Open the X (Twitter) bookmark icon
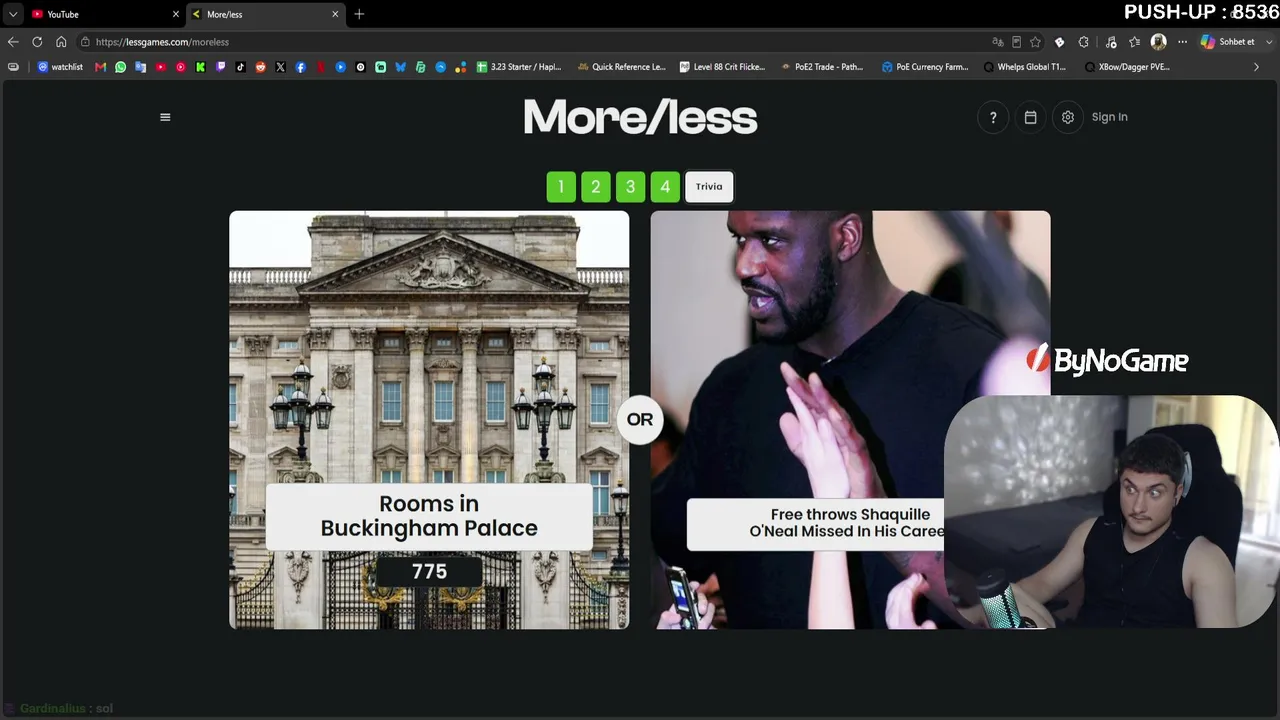This screenshot has width=1280, height=720. pyautogui.click(x=281, y=67)
